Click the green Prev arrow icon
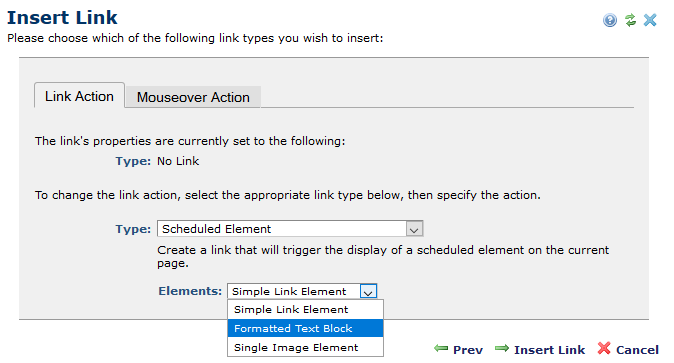This screenshot has height=363, width=674. click(x=441, y=348)
